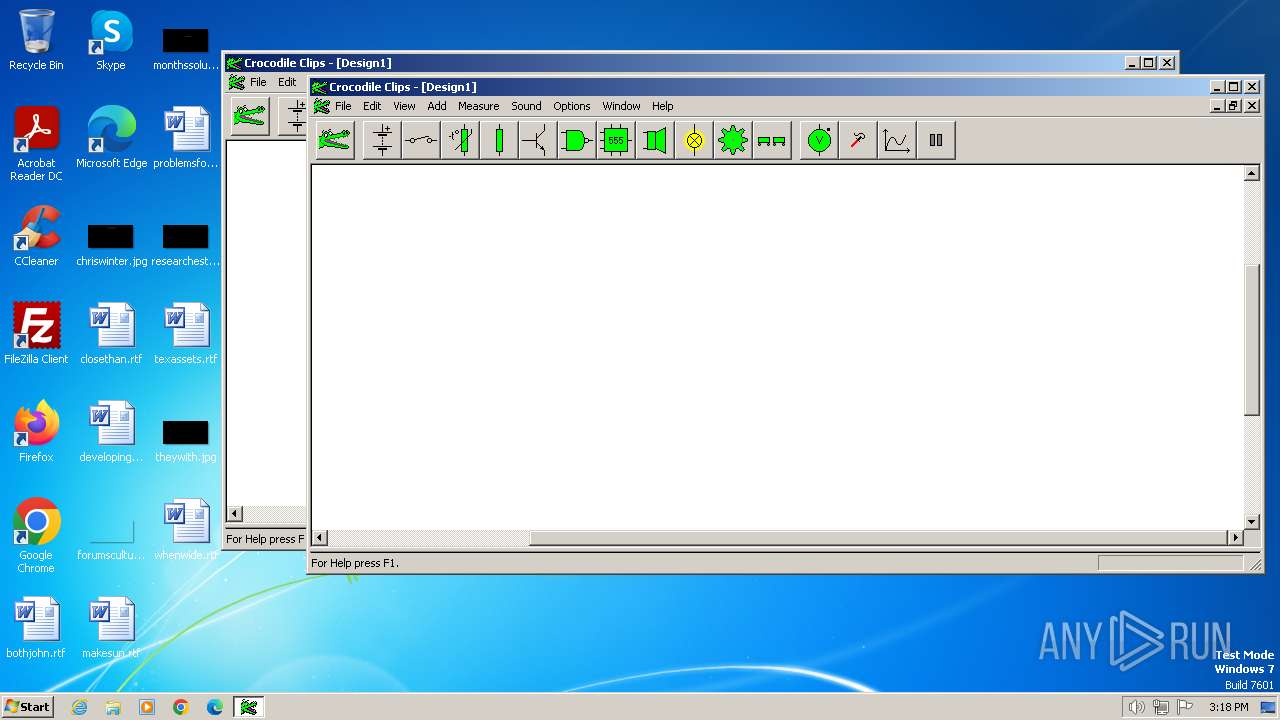Click the volume icon in system tray

[x=1136, y=707]
